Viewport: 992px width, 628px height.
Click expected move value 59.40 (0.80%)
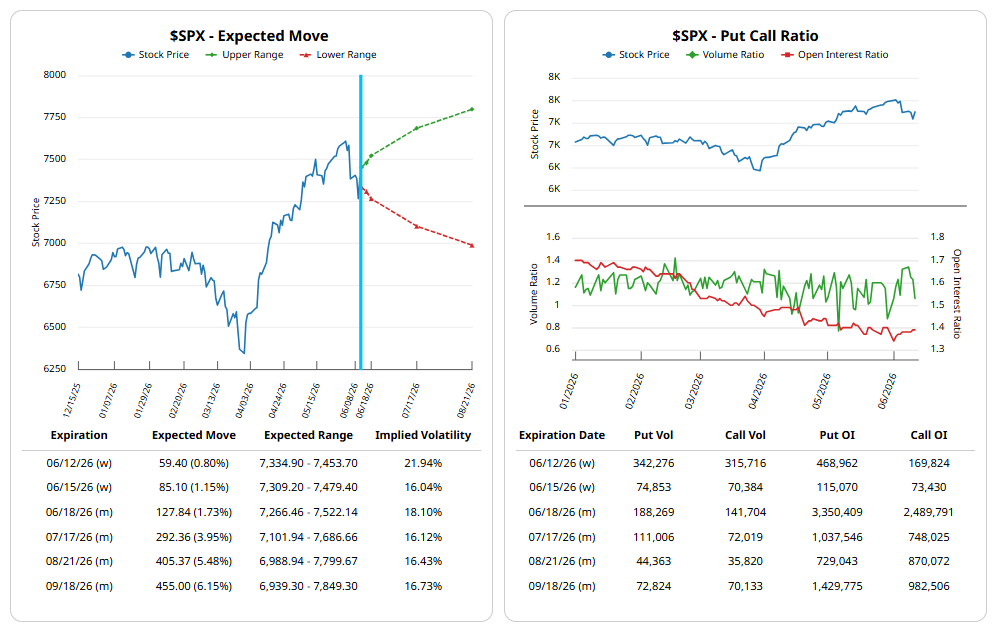coord(194,464)
